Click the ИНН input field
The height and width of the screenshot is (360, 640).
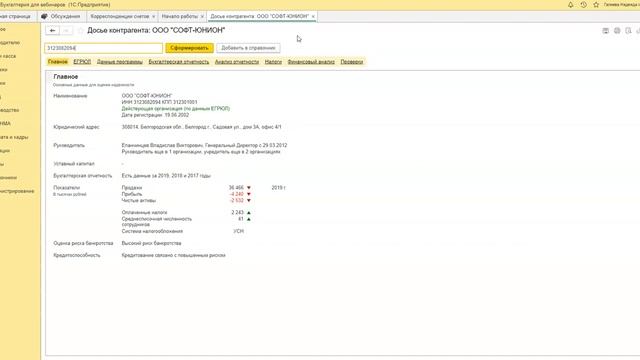tap(103, 48)
